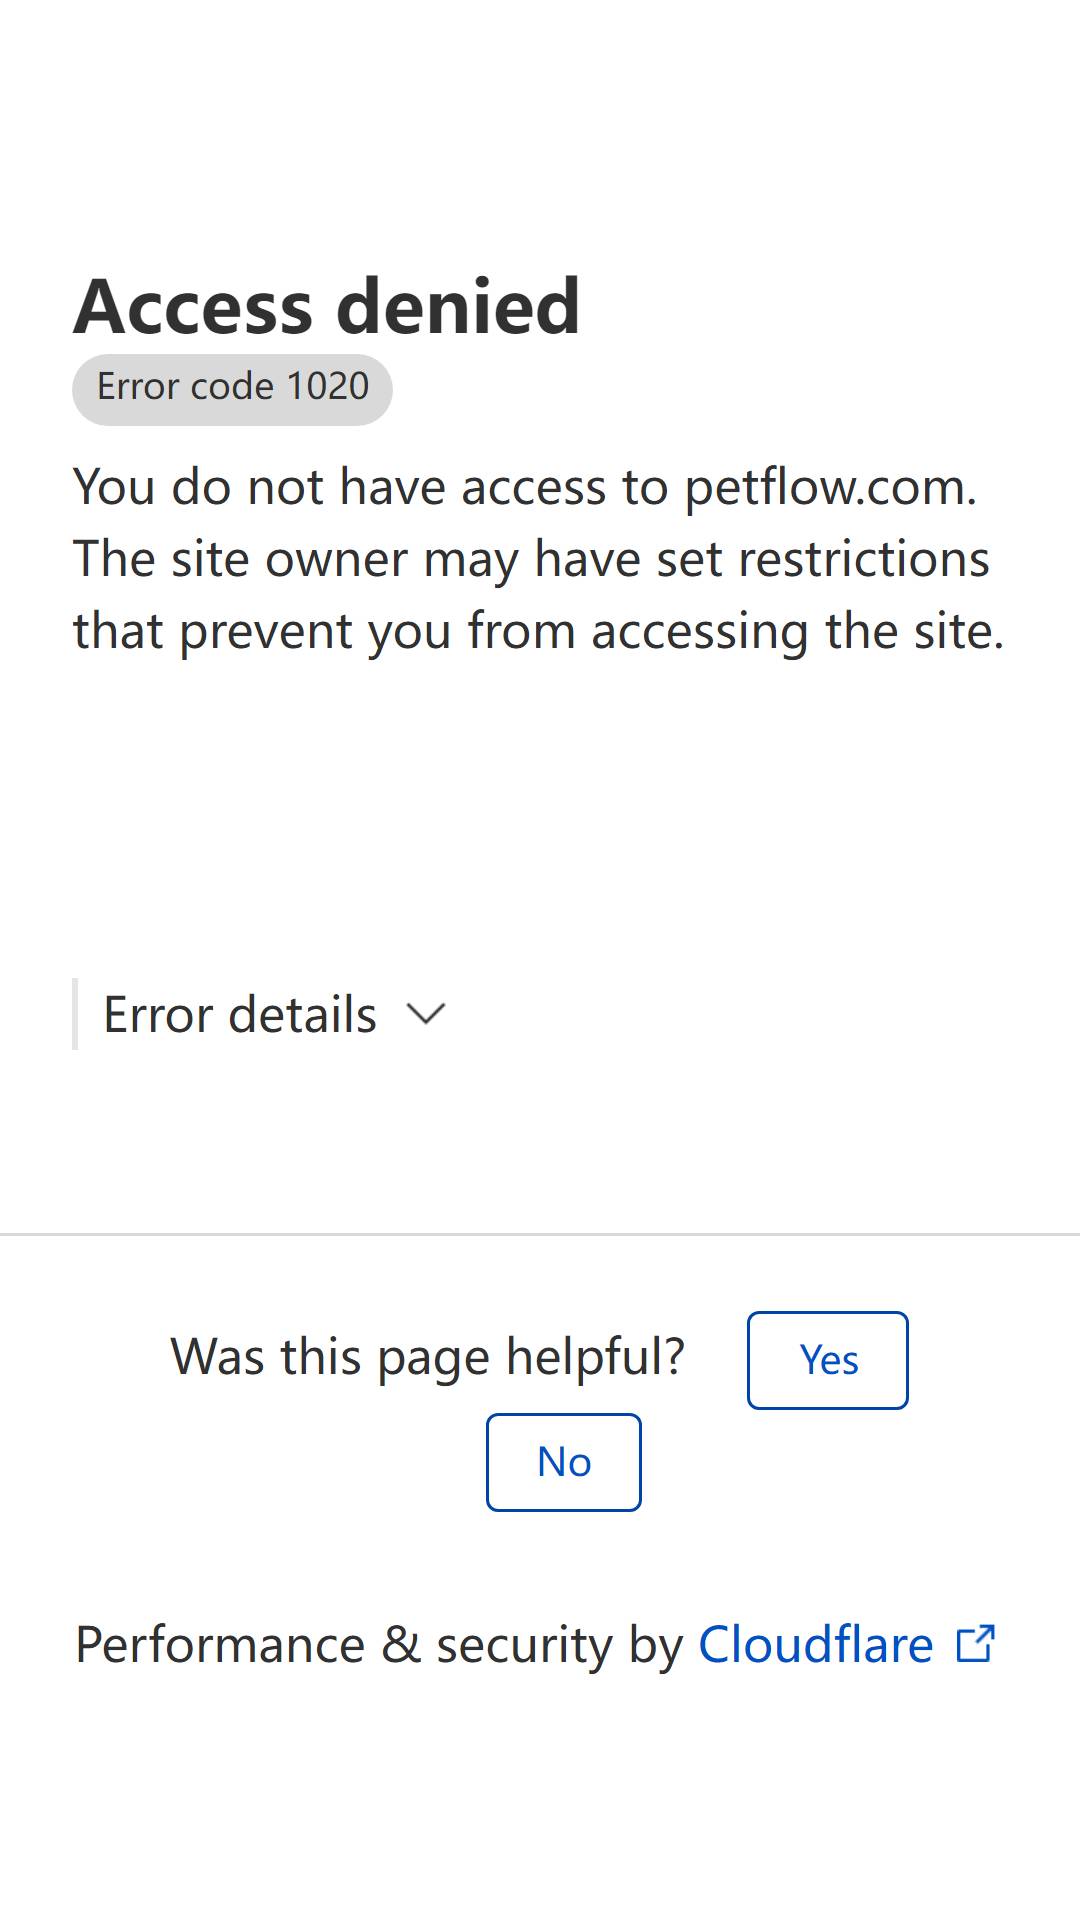The width and height of the screenshot is (1080, 1920).
Task: Click the petflow.com domain text
Action: [830, 488]
